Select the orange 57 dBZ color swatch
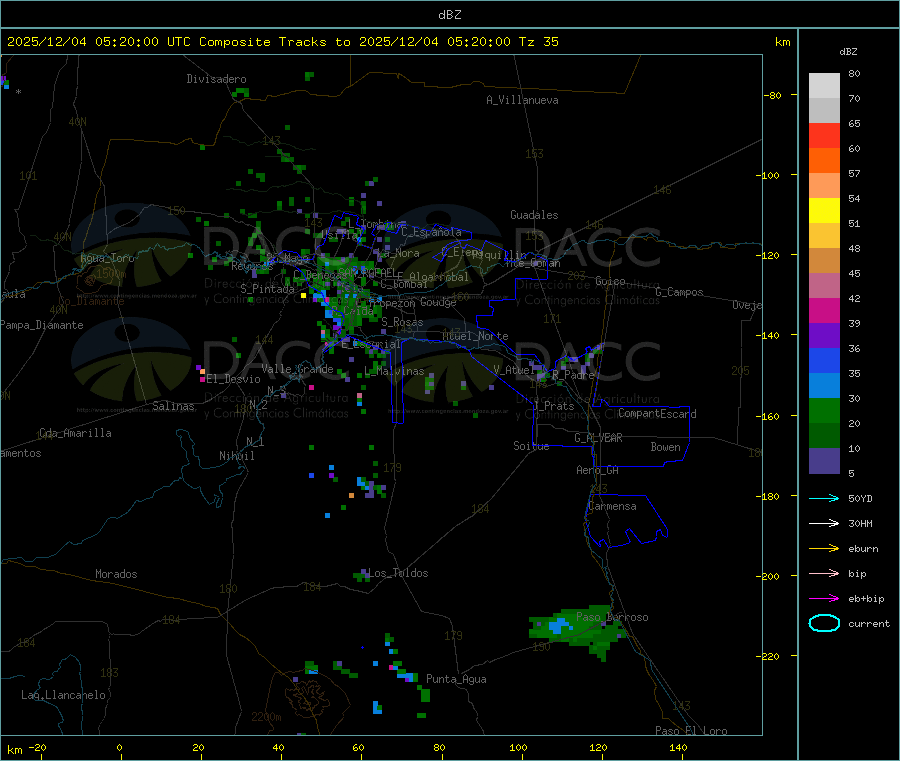Viewport: 900px width, 761px height. (x=824, y=161)
